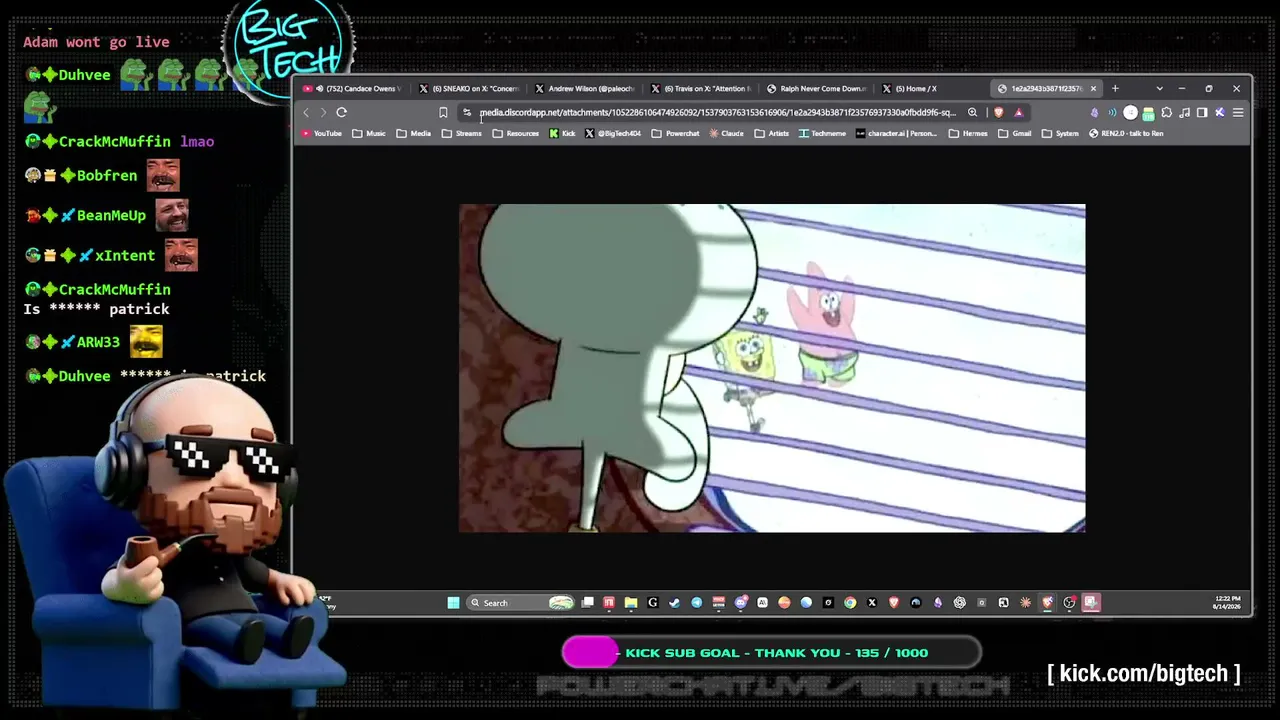
Task: Bookmark this page using the bookmark icon
Action: [x=443, y=113]
